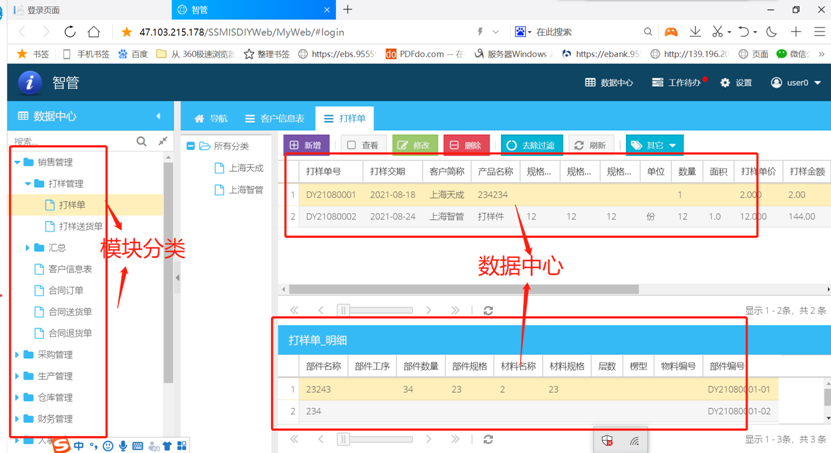
Task: Select 打样单 in the sidebar tree
Action: click(72, 205)
